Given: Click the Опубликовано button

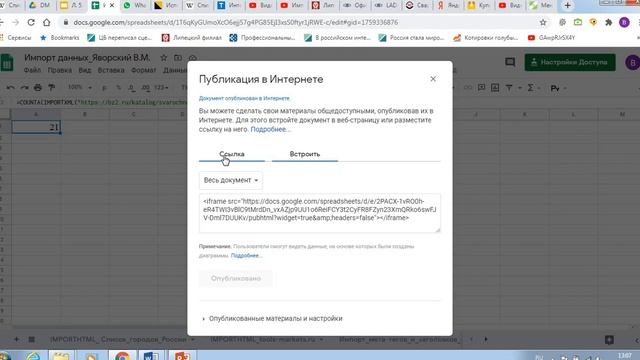Looking at the screenshot, I should [x=236, y=278].
